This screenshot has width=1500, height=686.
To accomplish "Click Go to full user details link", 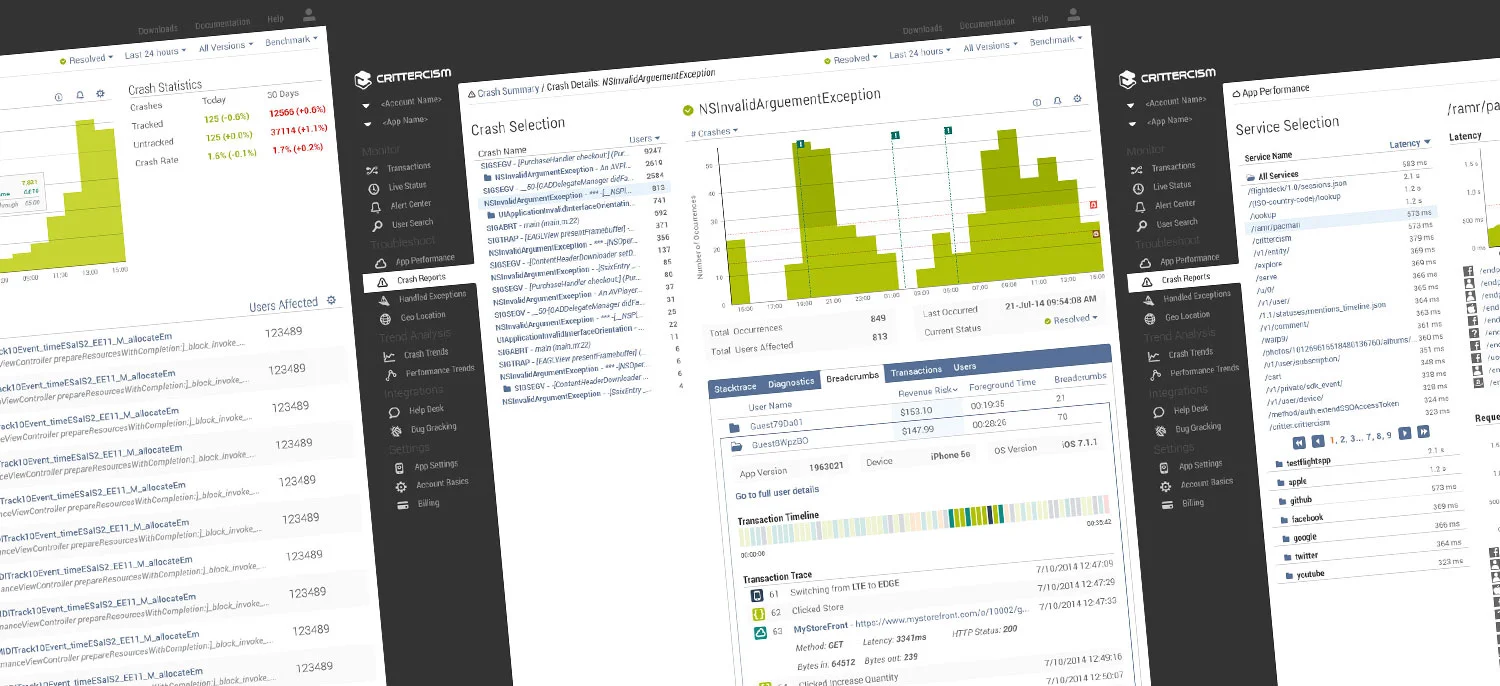I will click(x=777, y=491).
